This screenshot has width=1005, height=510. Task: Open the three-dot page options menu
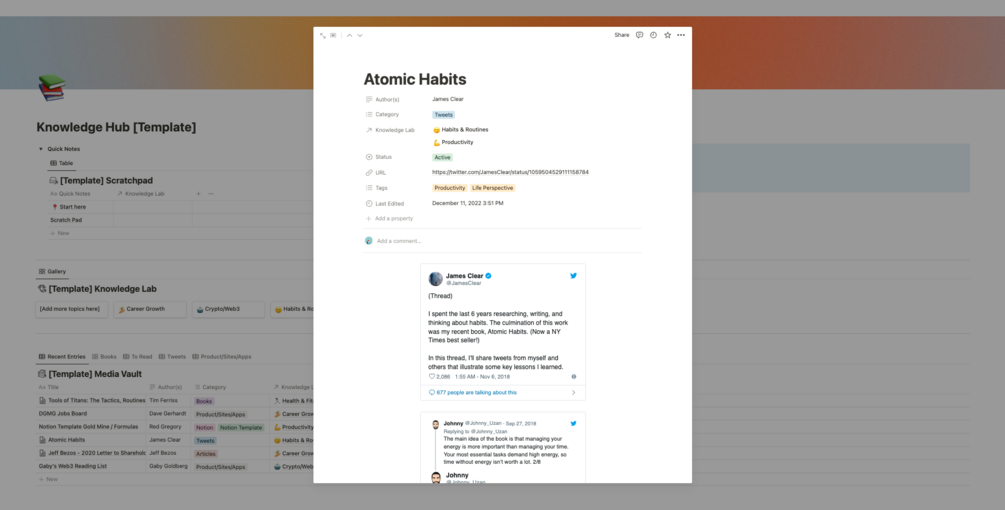[x=681, y=35]
